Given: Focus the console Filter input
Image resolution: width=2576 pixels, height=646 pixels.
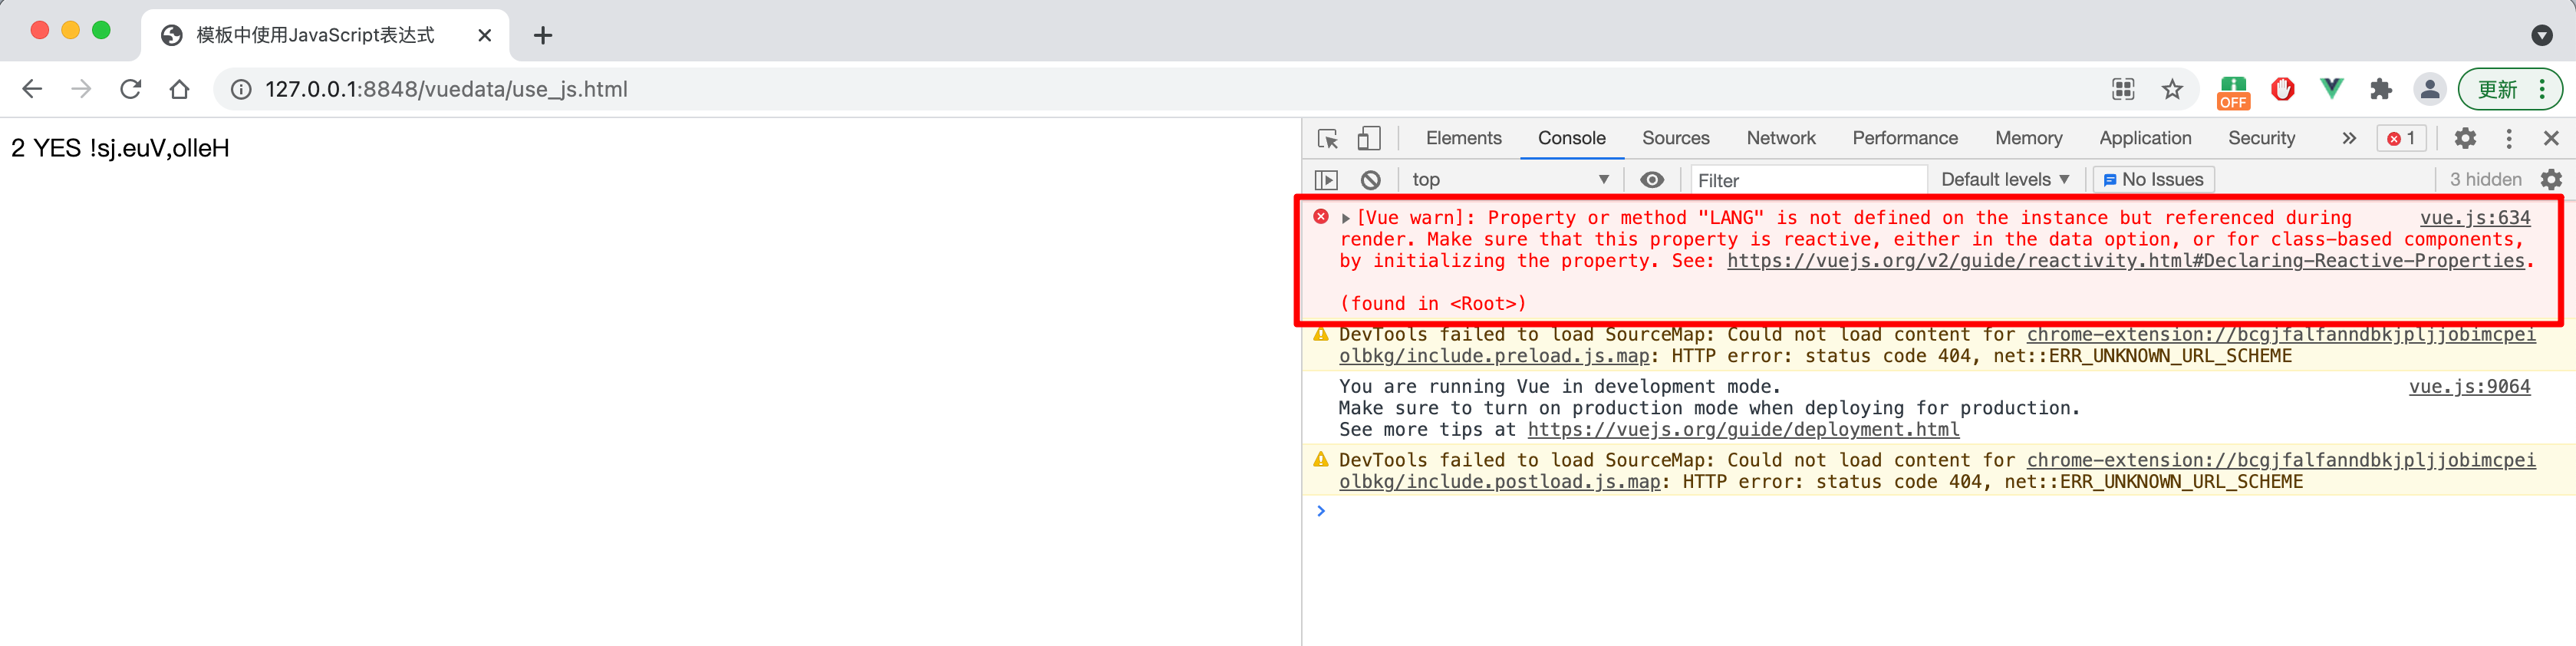Looking at the screenshot, I should pyautogui.click(x=1807, y=180).
